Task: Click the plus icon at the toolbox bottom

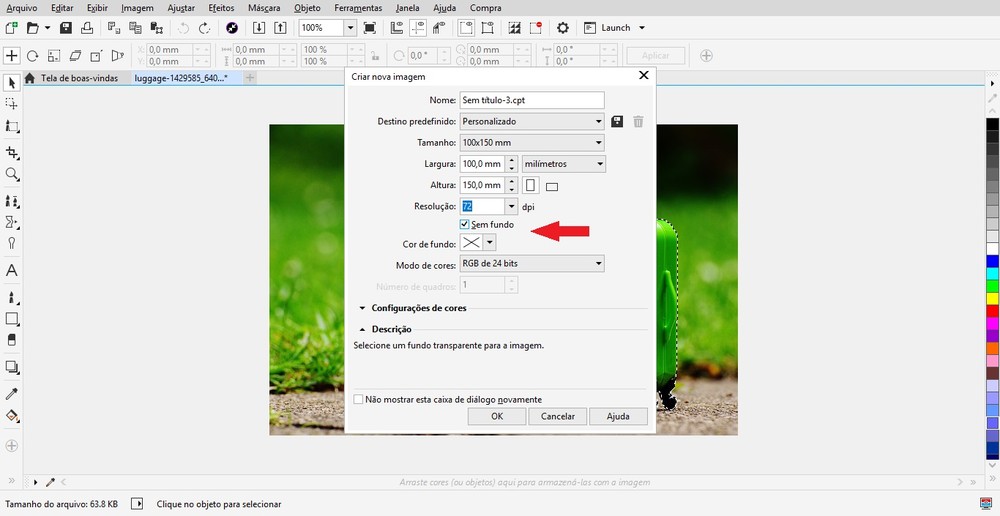Action: 11,445
